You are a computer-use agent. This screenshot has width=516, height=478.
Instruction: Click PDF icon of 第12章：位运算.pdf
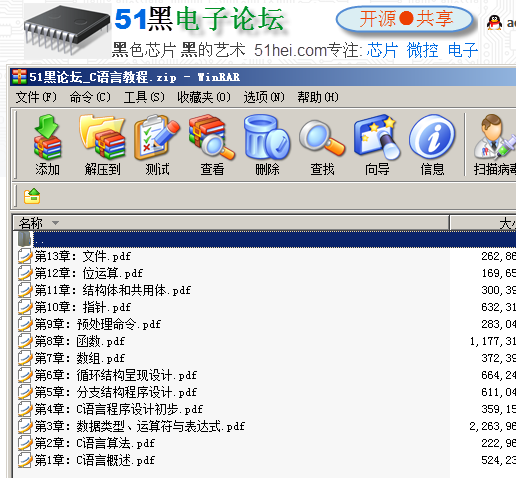pos(25,273)
